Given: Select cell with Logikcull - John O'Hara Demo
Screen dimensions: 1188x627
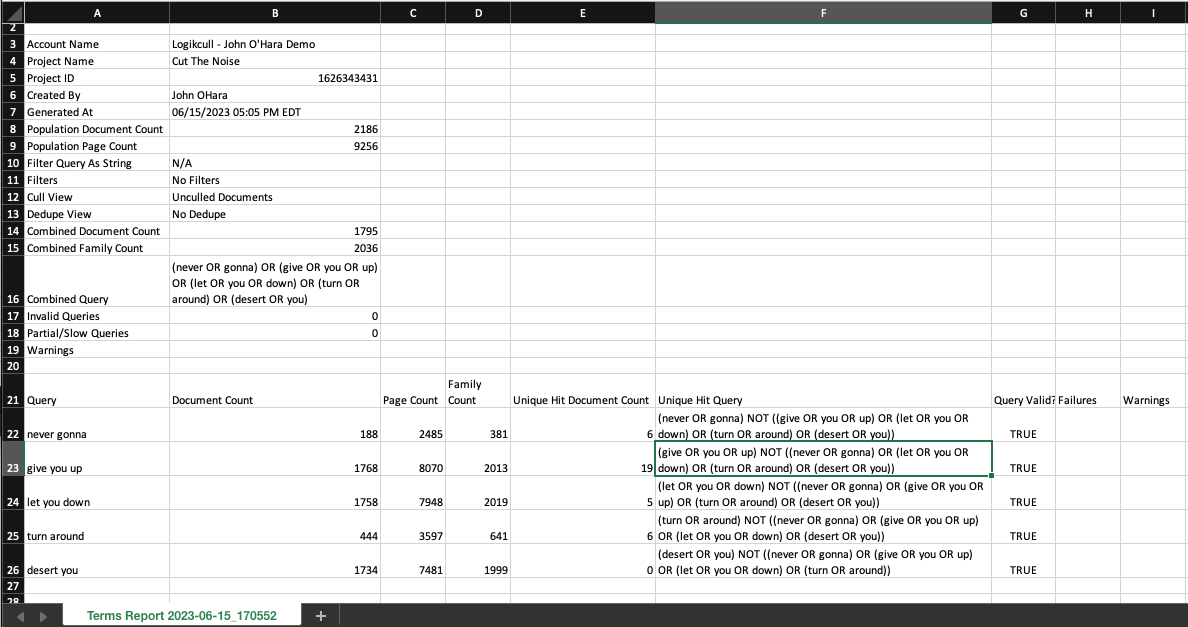Looking at the screenshot, I should (x=275, y=45).
